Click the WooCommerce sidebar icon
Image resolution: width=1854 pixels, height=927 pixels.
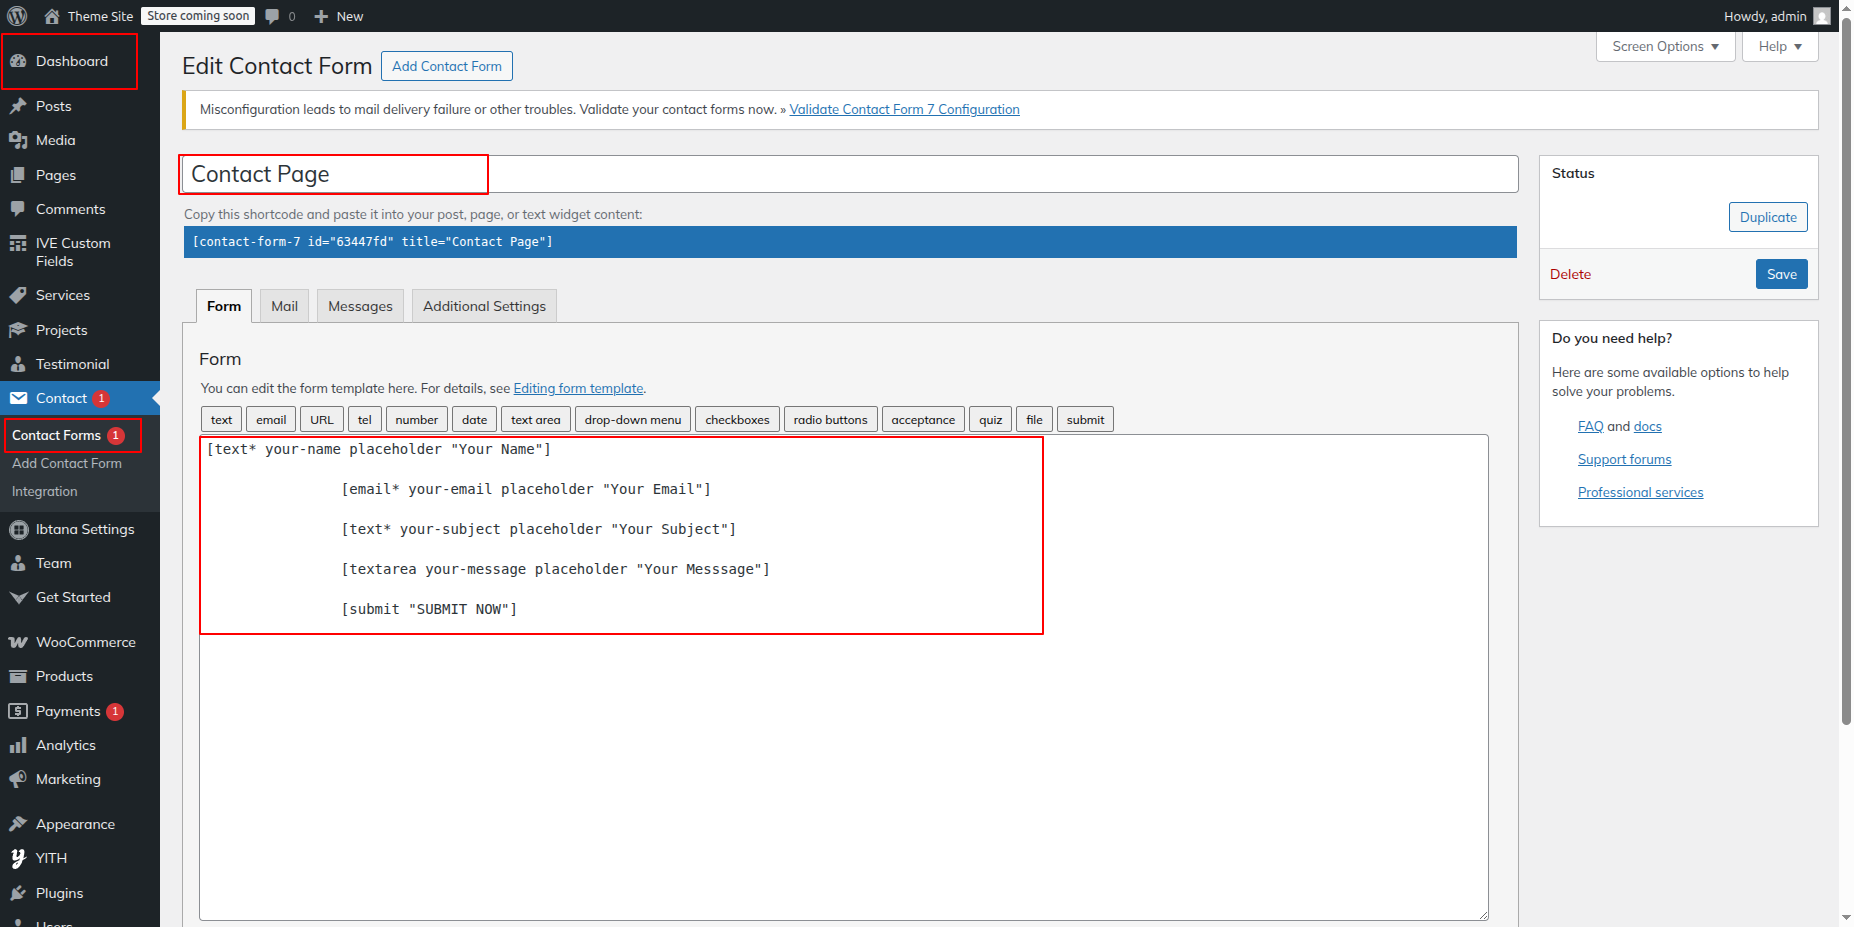tap(18, 642)
